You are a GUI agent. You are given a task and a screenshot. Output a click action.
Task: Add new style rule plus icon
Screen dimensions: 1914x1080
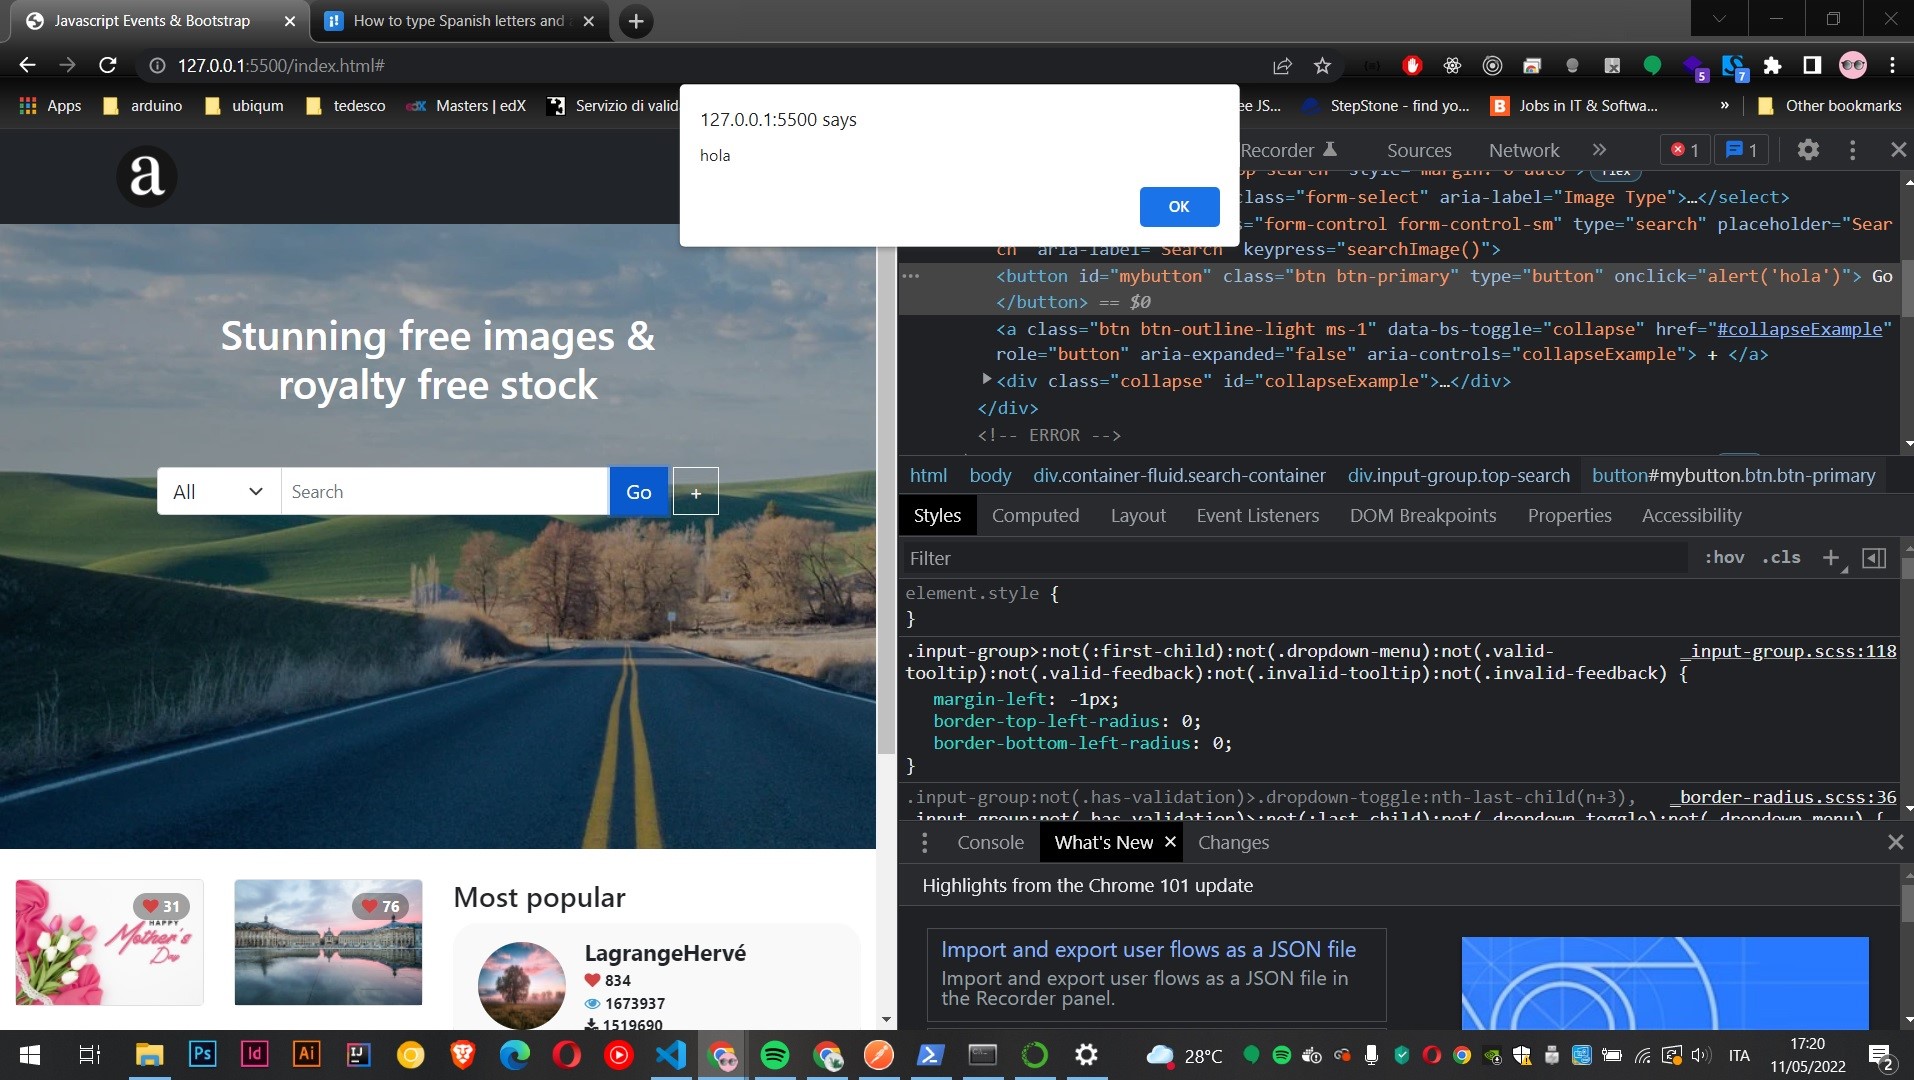coord(1831,558)
